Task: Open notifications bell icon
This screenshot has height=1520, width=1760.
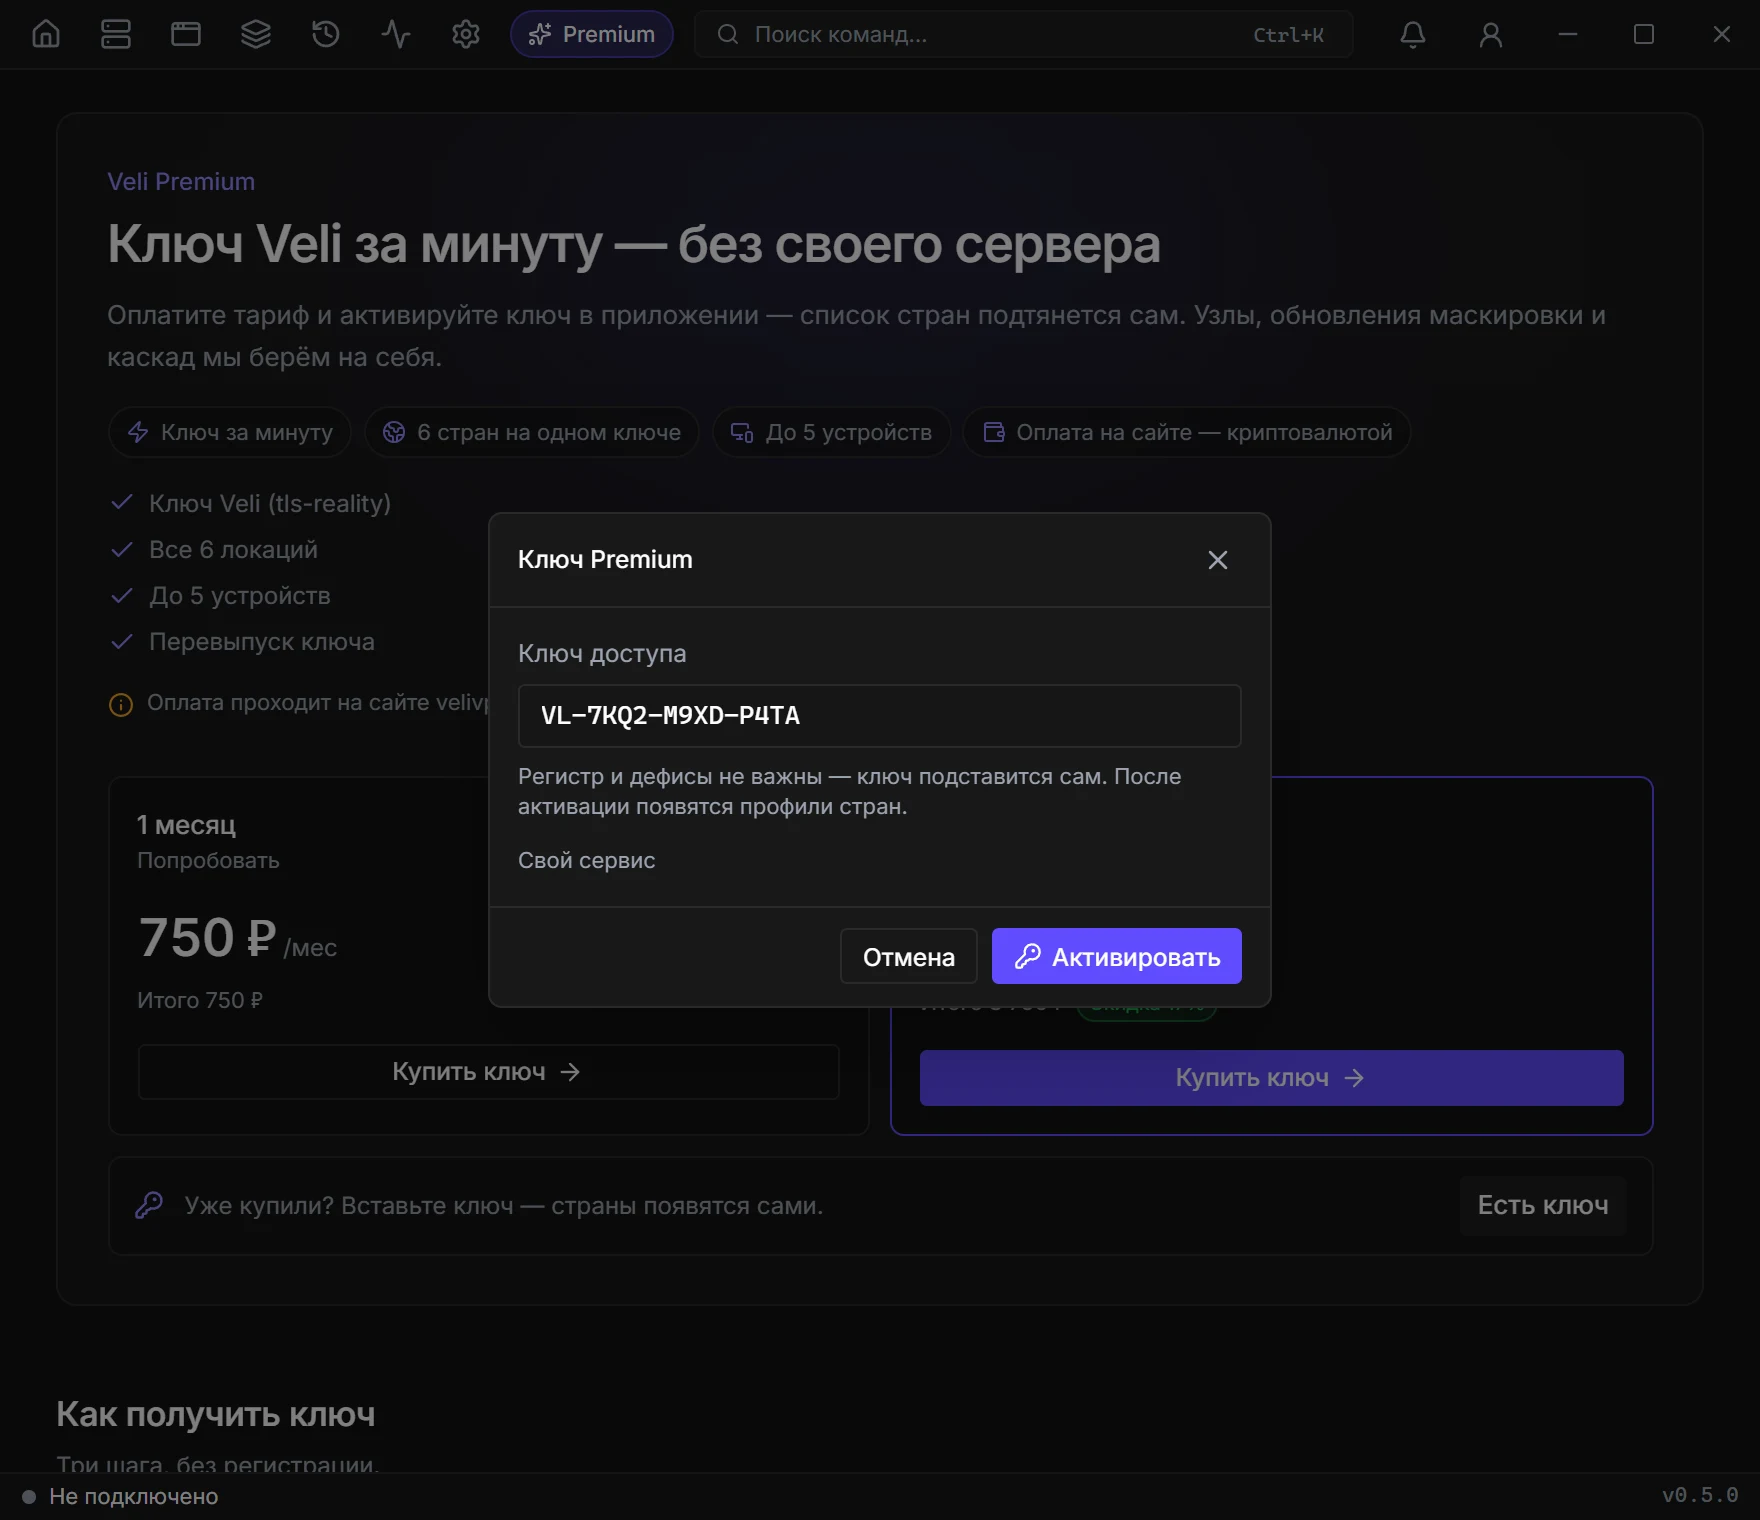Action: click(x=1413, y=34)
